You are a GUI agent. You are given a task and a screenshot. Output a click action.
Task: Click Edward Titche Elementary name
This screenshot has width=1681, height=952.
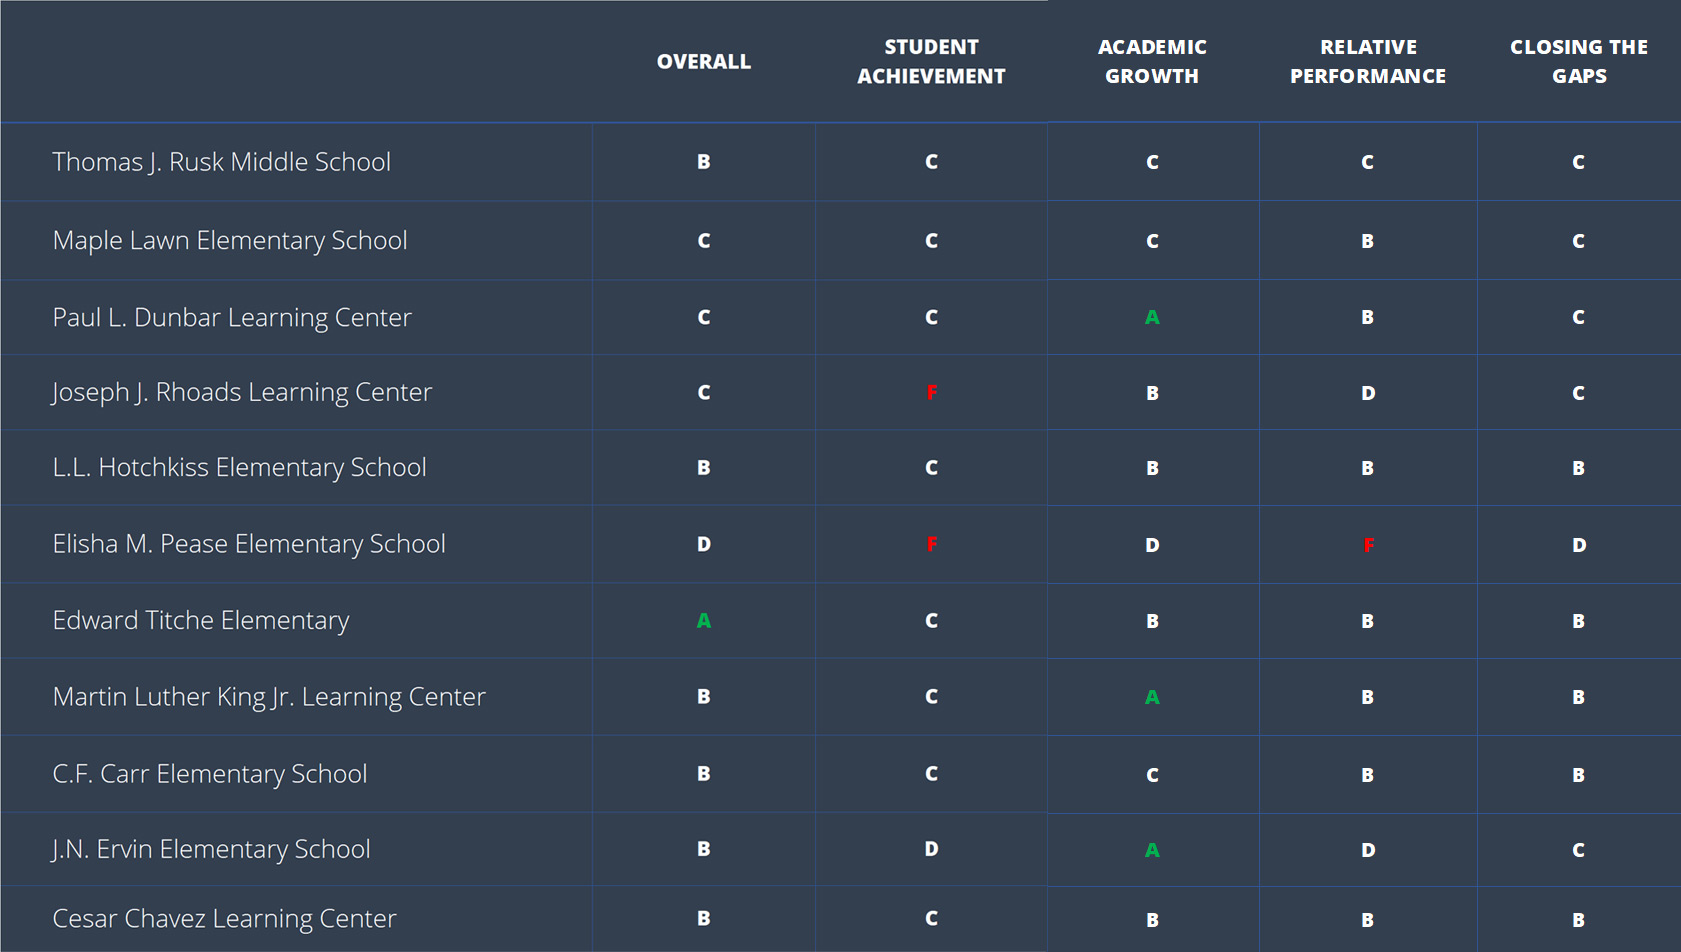[x=201, y=621]
